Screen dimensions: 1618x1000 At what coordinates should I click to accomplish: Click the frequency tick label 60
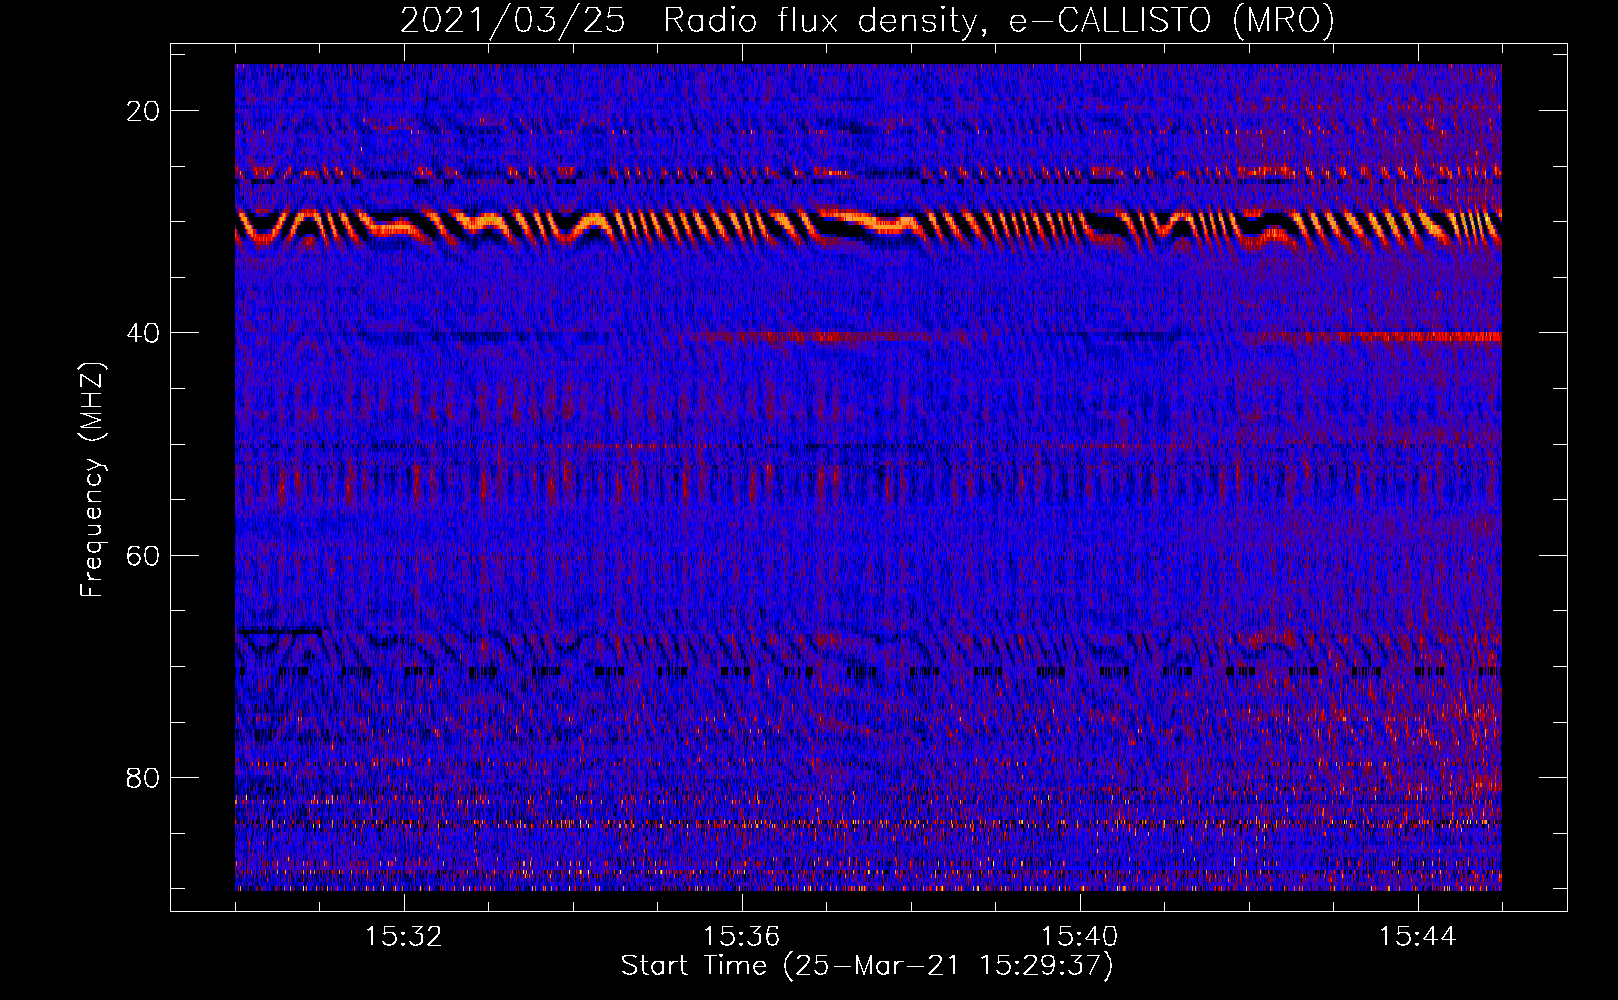pyautogui.click(x=143, y=555)
